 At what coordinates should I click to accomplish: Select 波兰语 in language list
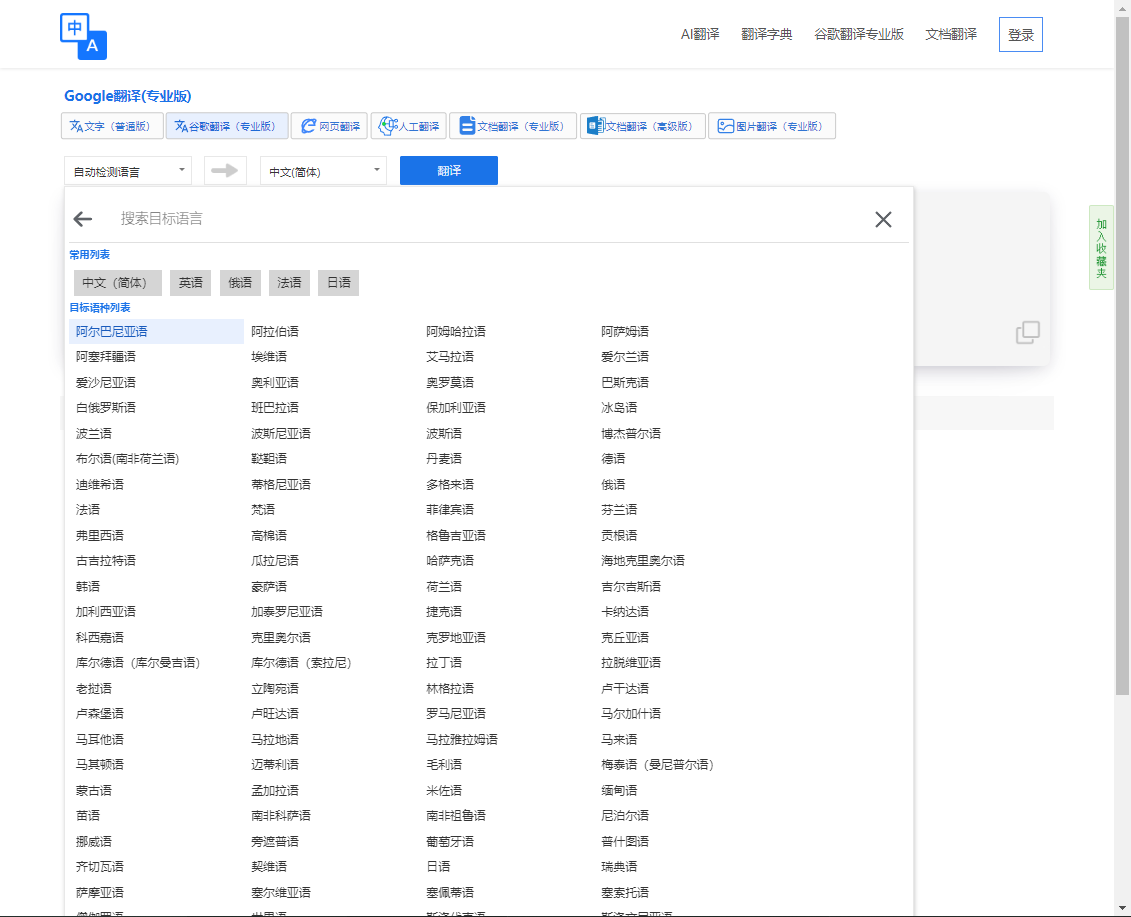point(94,434)
